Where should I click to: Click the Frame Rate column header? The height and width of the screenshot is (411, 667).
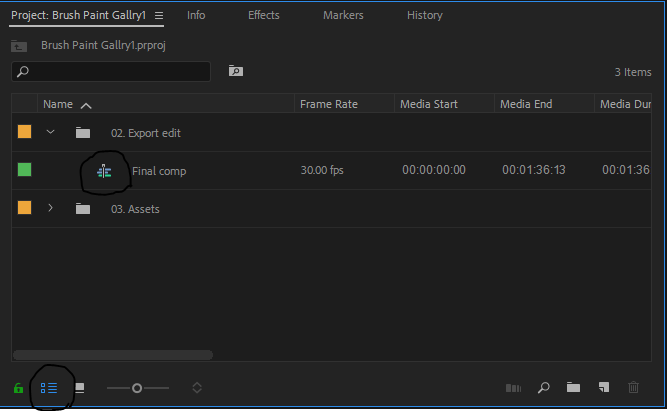tap(329, 104)
